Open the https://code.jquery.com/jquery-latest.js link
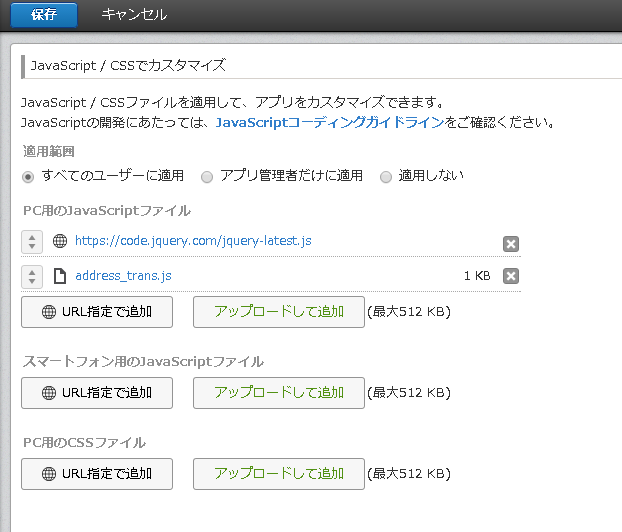Viewport: 622px width, 532px height. [193, 241]
